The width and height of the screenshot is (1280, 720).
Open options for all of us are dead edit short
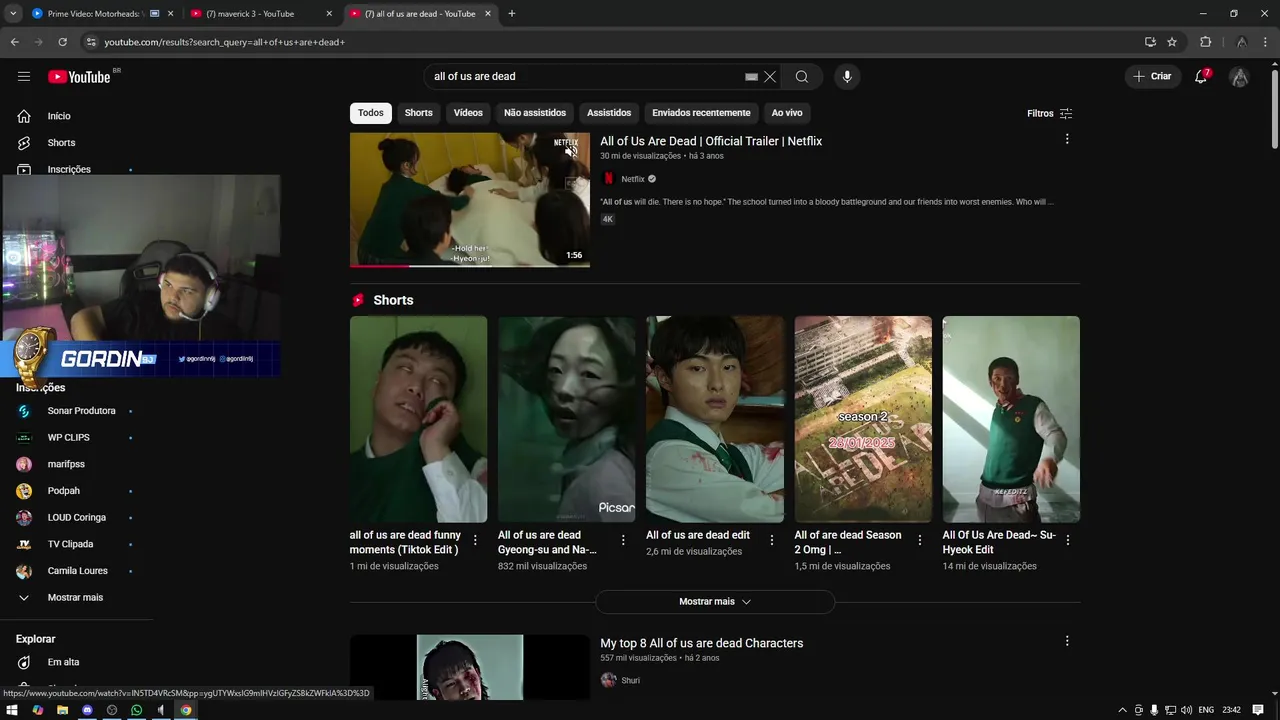771,540
